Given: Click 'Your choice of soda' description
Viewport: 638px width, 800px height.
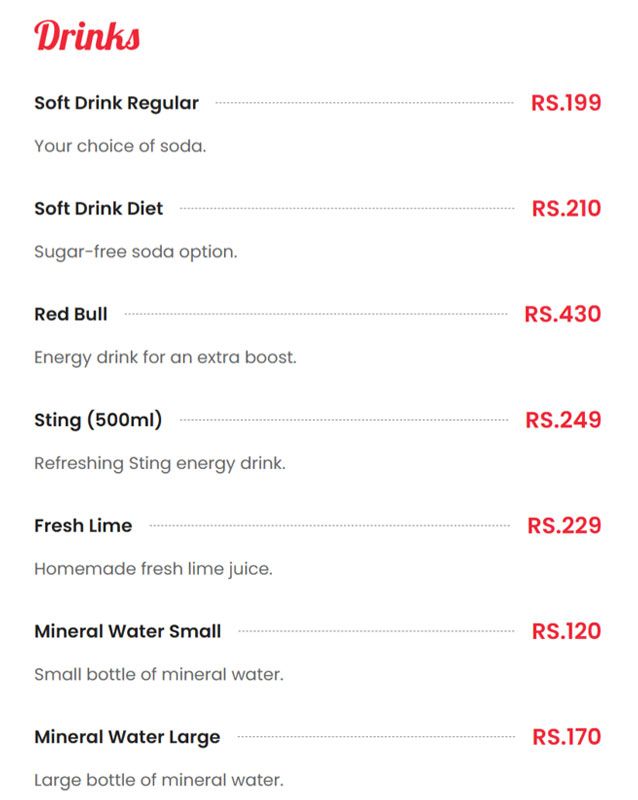Looking at the screenshot, I should pos(120,146).
